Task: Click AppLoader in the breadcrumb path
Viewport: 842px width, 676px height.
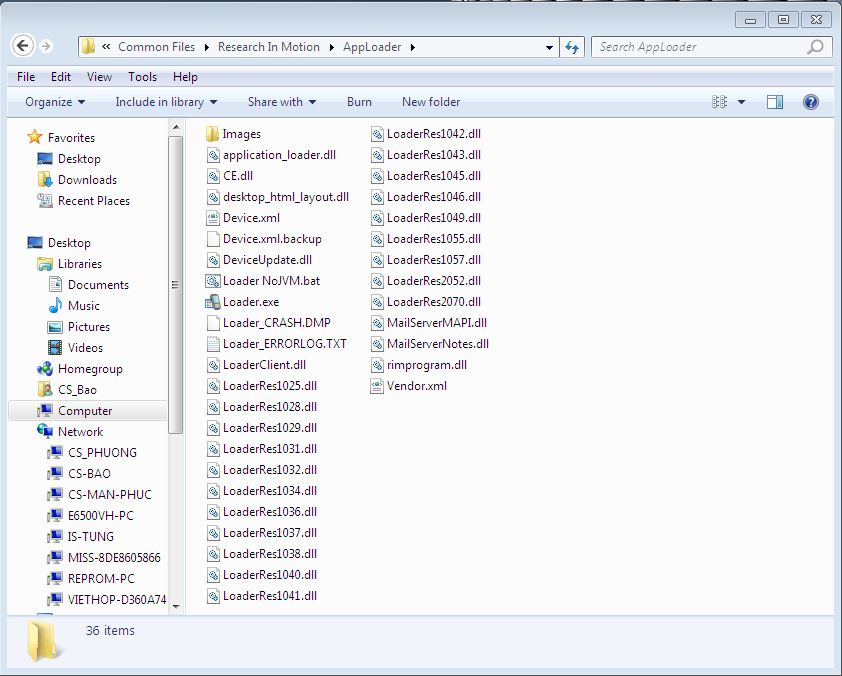Action: click(372, 47)
